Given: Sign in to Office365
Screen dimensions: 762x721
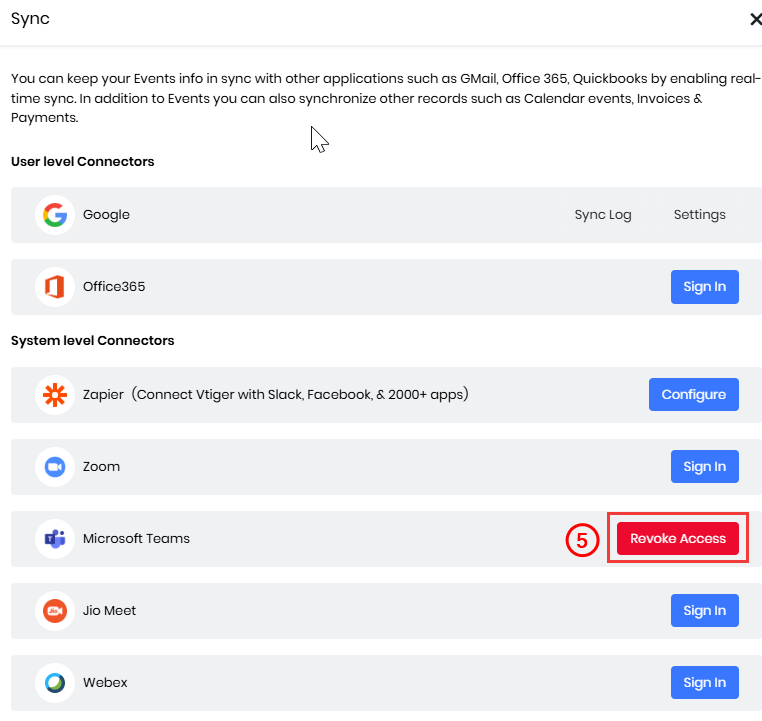Looking at the screenshot, I should (x=705, y=287).
